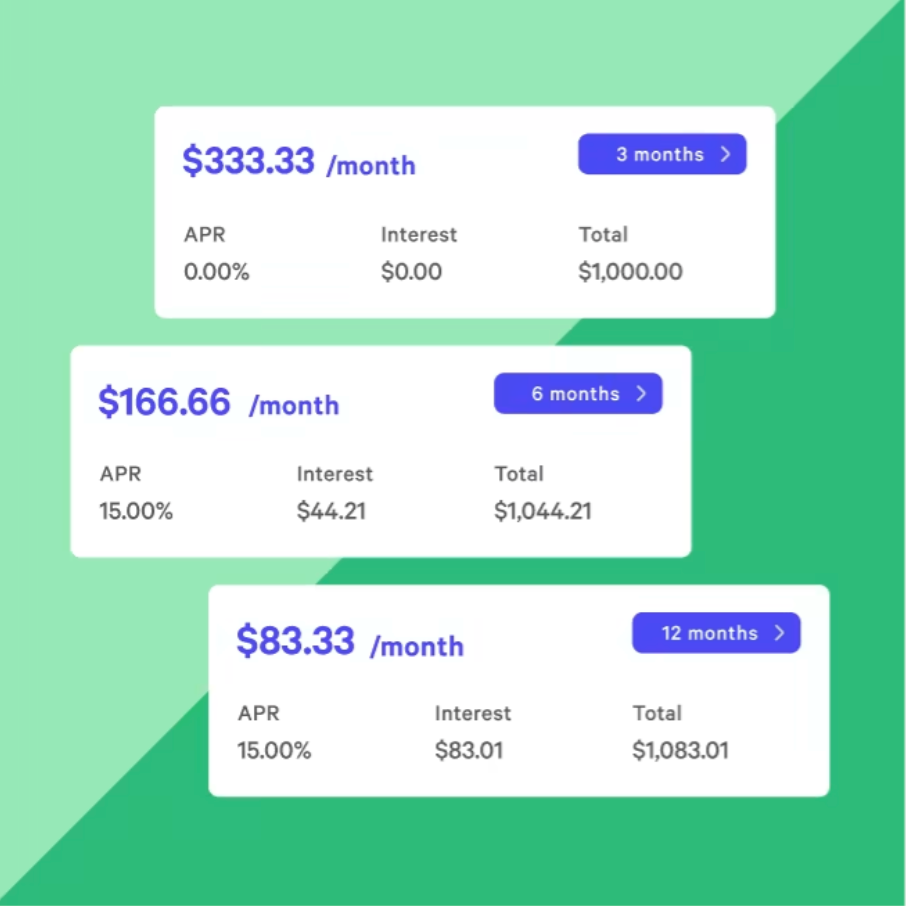Click the 15.00% APR in the 6-month card
This screenshot has height=908, width=908.
pyautogui.click(x=136, y=512)
